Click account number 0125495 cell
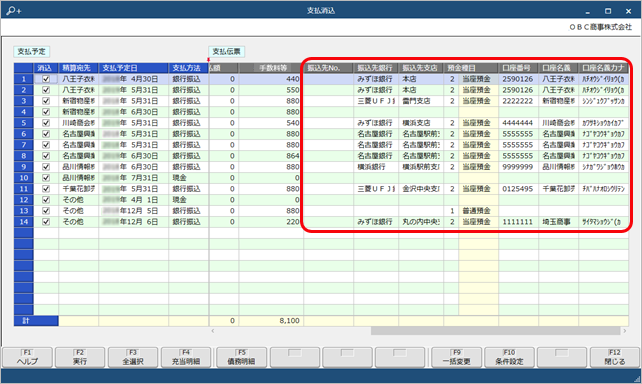This screenshot has height=384, width=642. [519, 189]
